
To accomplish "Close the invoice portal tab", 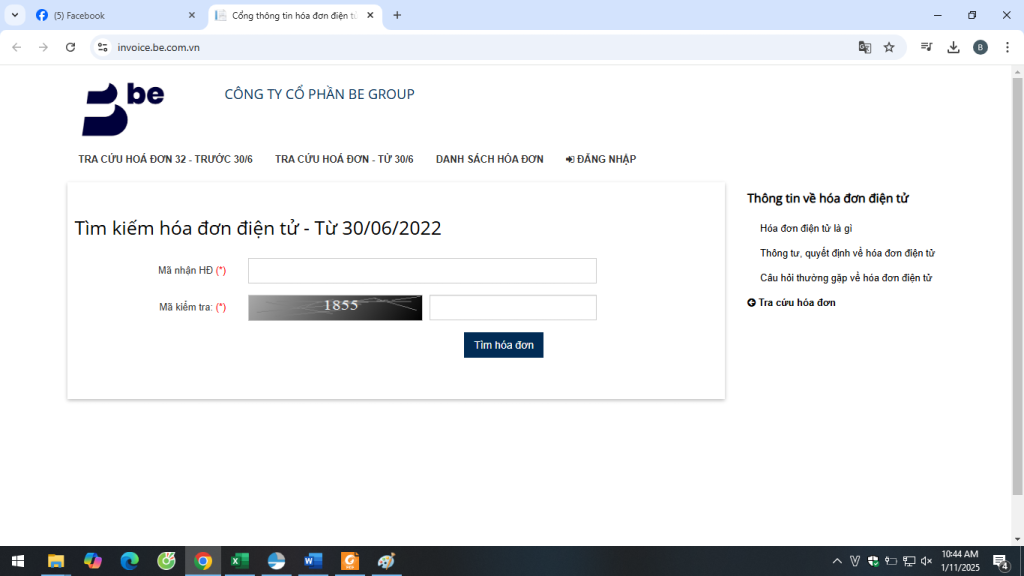I will point(370,15).
